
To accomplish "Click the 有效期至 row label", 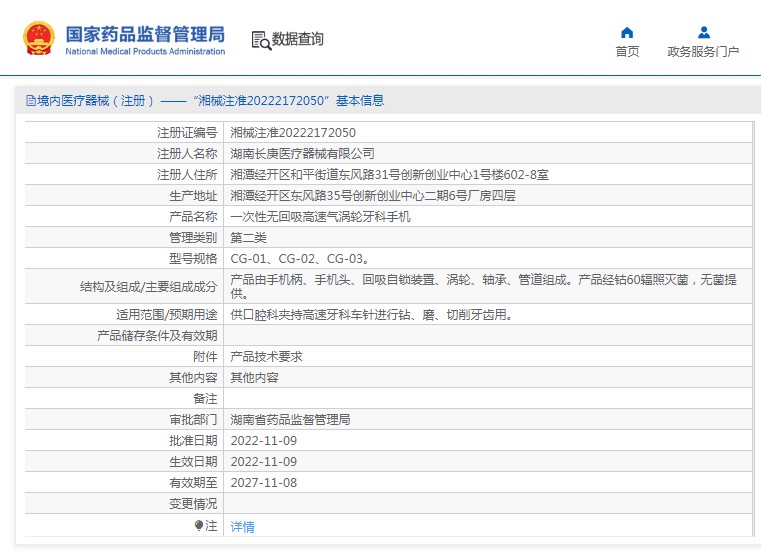I will tap(193, 483).
